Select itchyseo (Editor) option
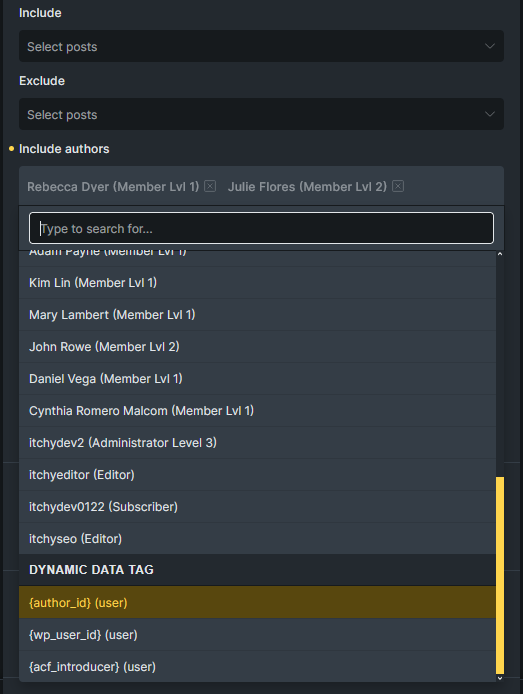Image resolution: width=523 pixels, height=694 pixels. [257, 539]
